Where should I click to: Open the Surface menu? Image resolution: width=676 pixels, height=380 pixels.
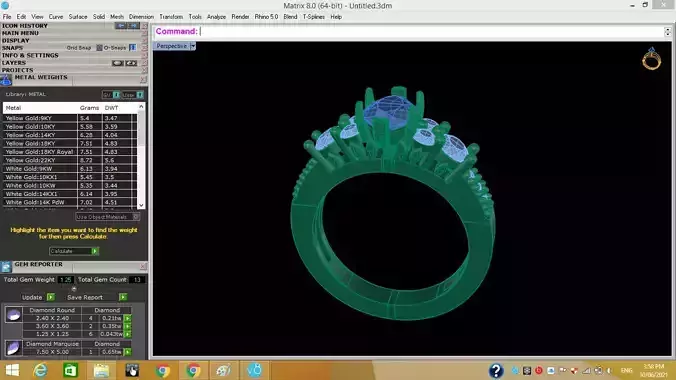[78, 17]
